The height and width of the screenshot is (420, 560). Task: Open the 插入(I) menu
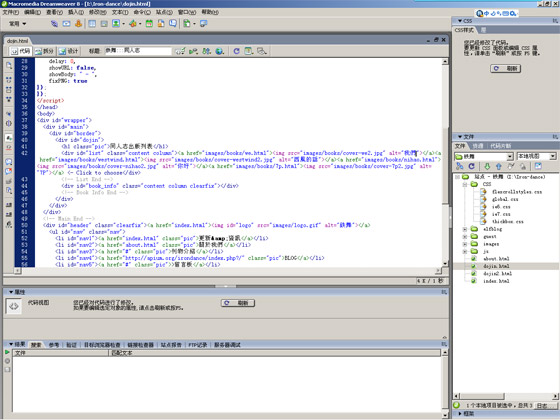pos(76,12)
